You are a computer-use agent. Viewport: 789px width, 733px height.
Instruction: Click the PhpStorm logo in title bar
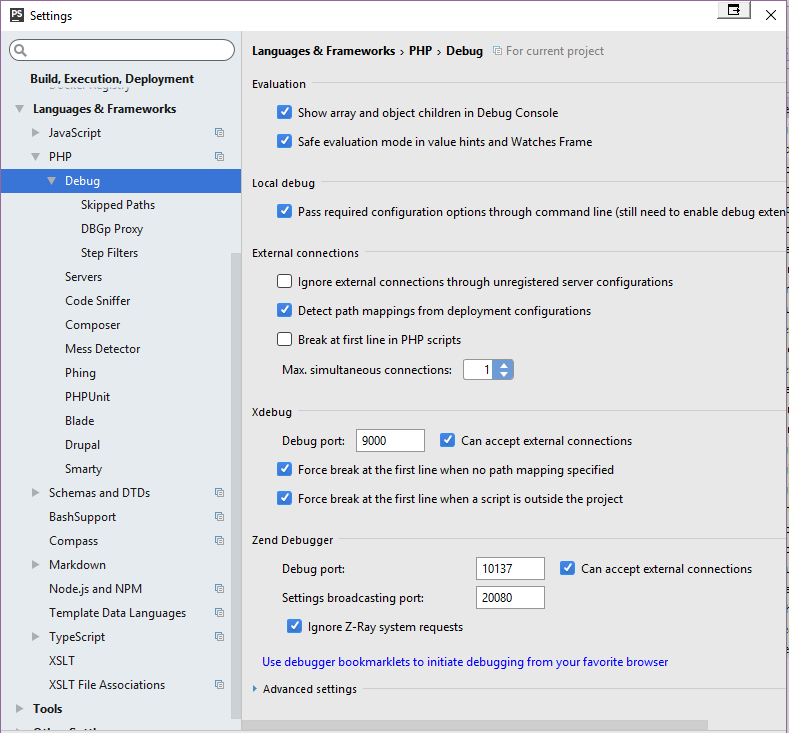coord(17,15)
